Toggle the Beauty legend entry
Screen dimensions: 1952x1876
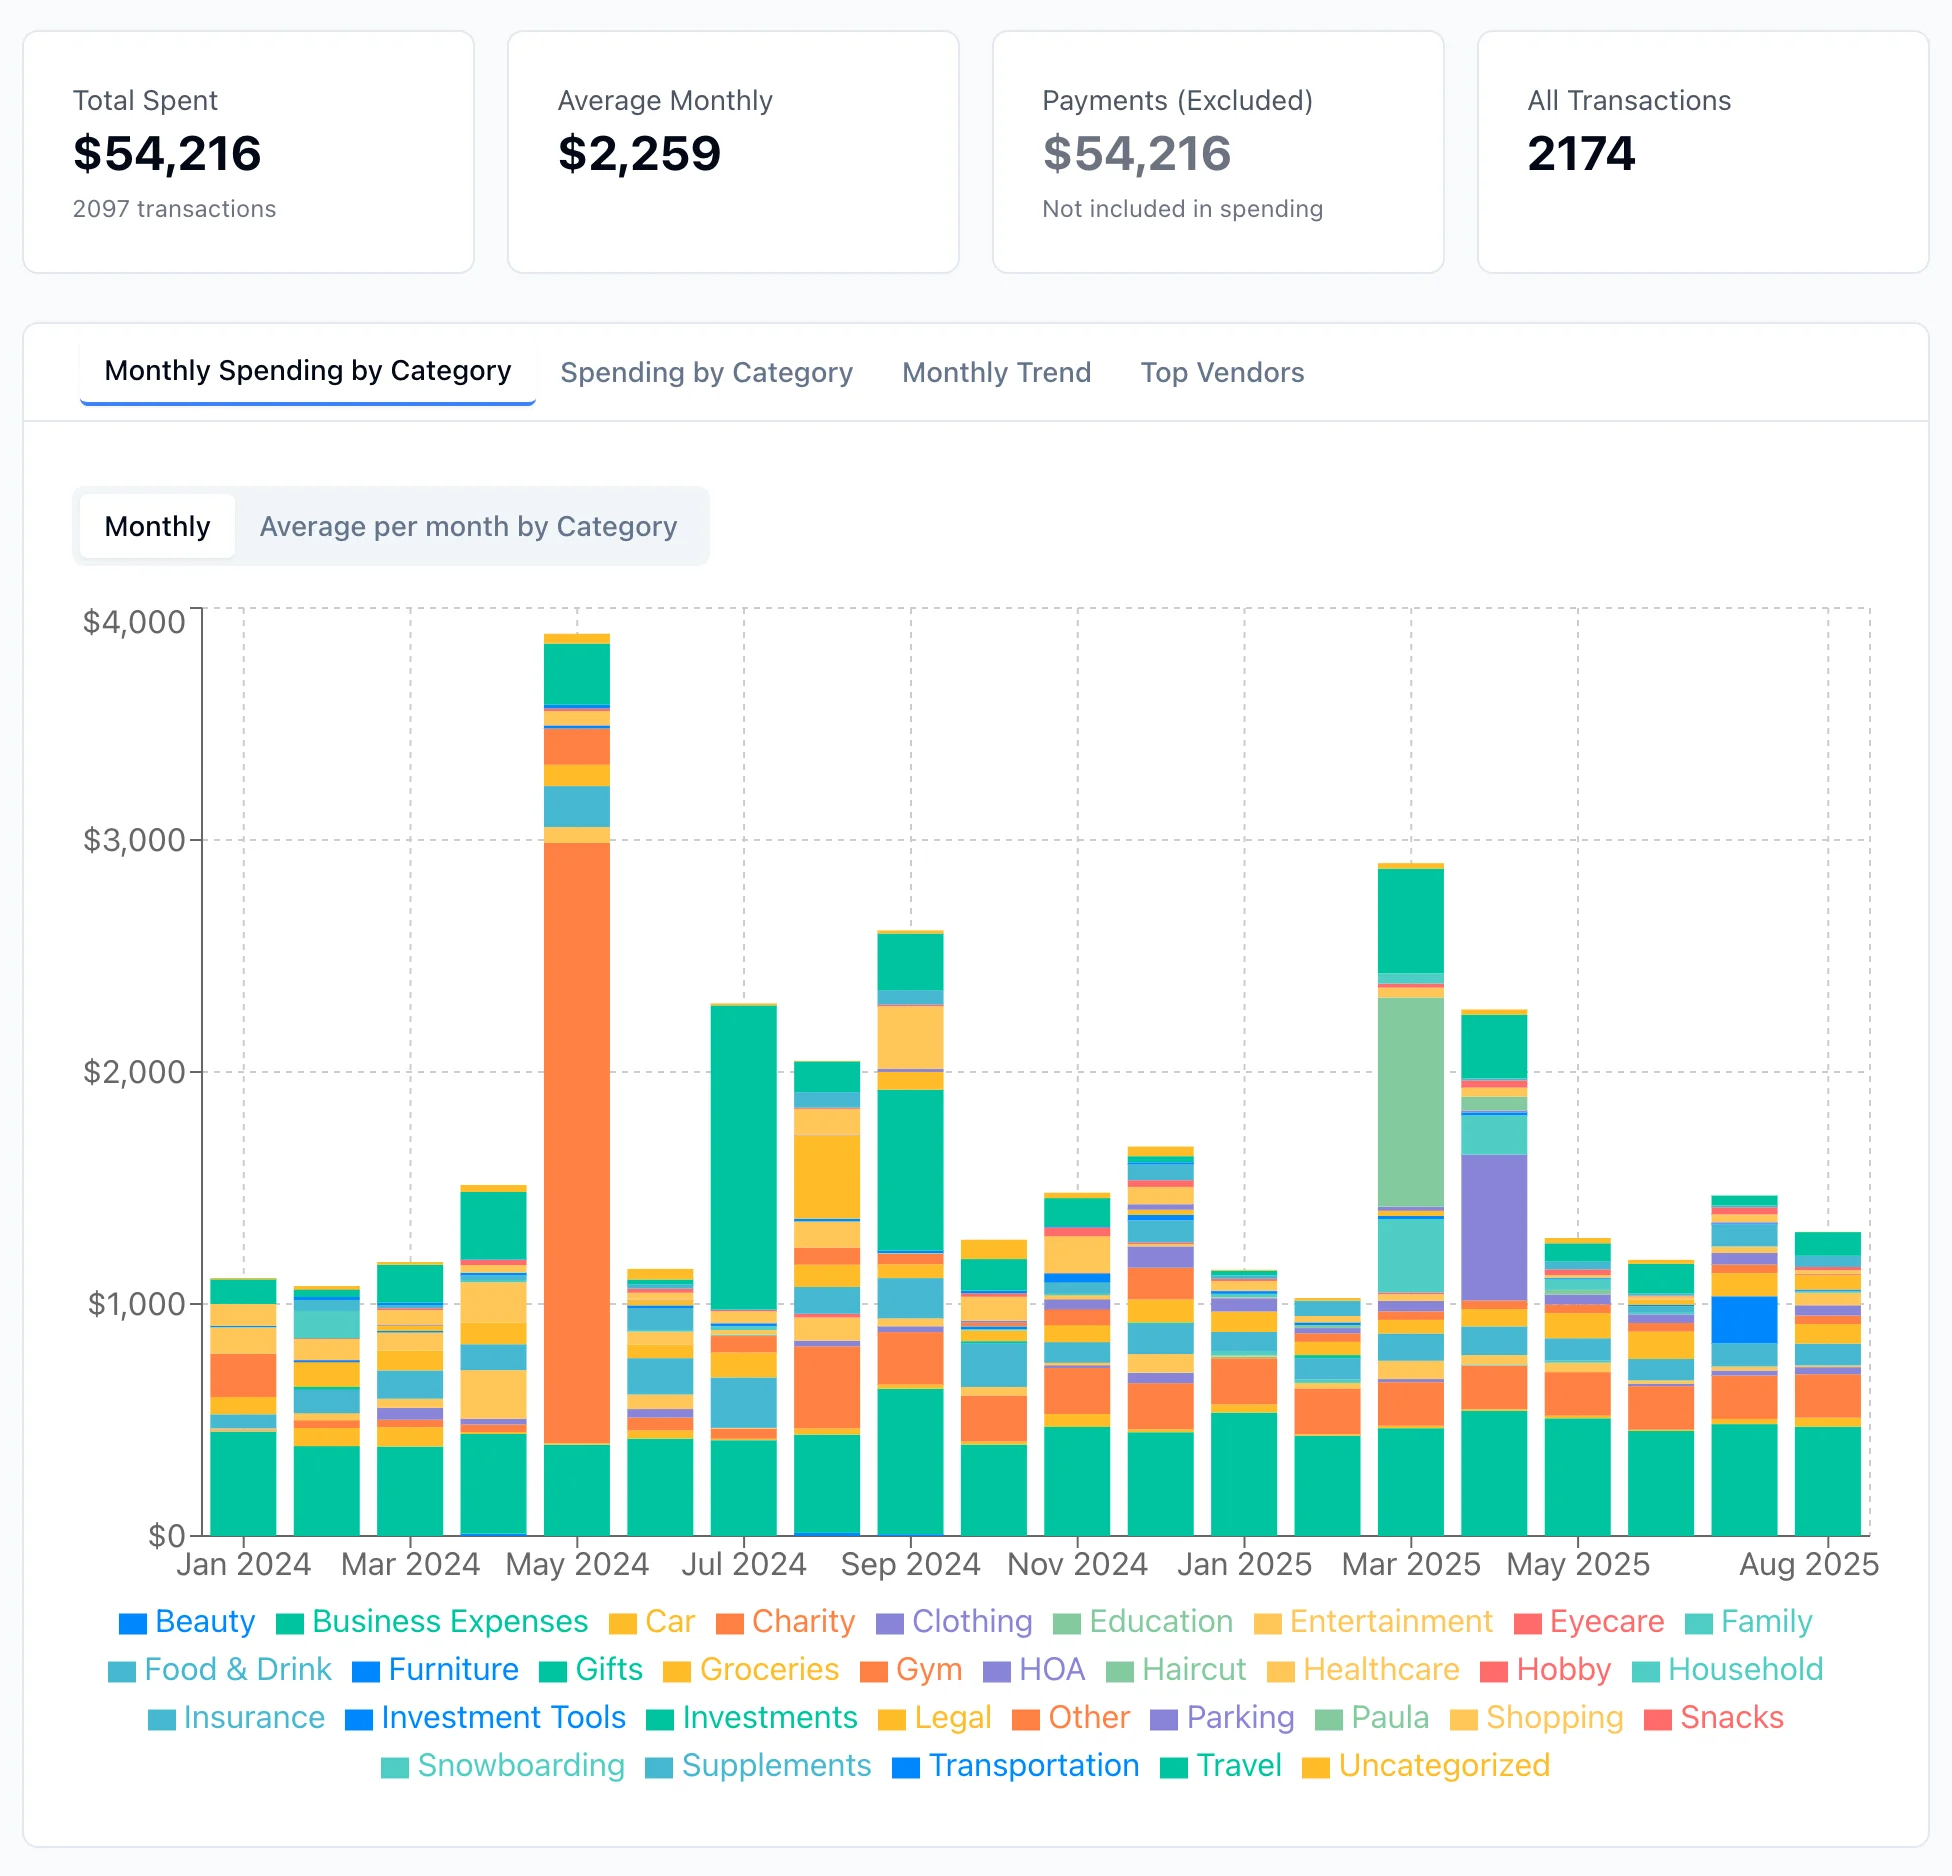point(187,1621)
